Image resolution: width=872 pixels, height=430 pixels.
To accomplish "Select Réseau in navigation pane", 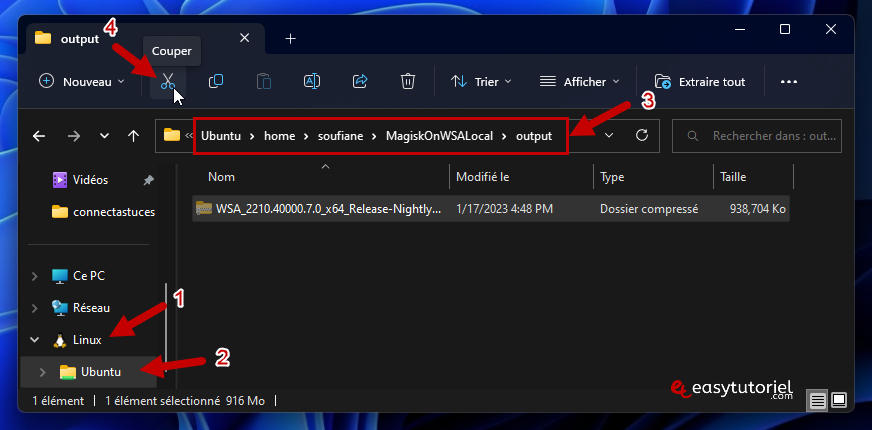I will pos(91,308).
